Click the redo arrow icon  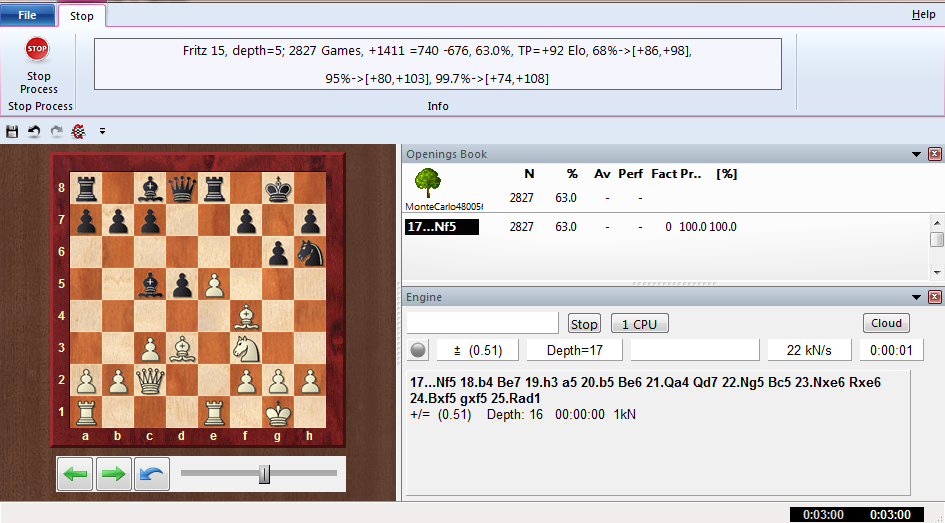coord(56,131)
